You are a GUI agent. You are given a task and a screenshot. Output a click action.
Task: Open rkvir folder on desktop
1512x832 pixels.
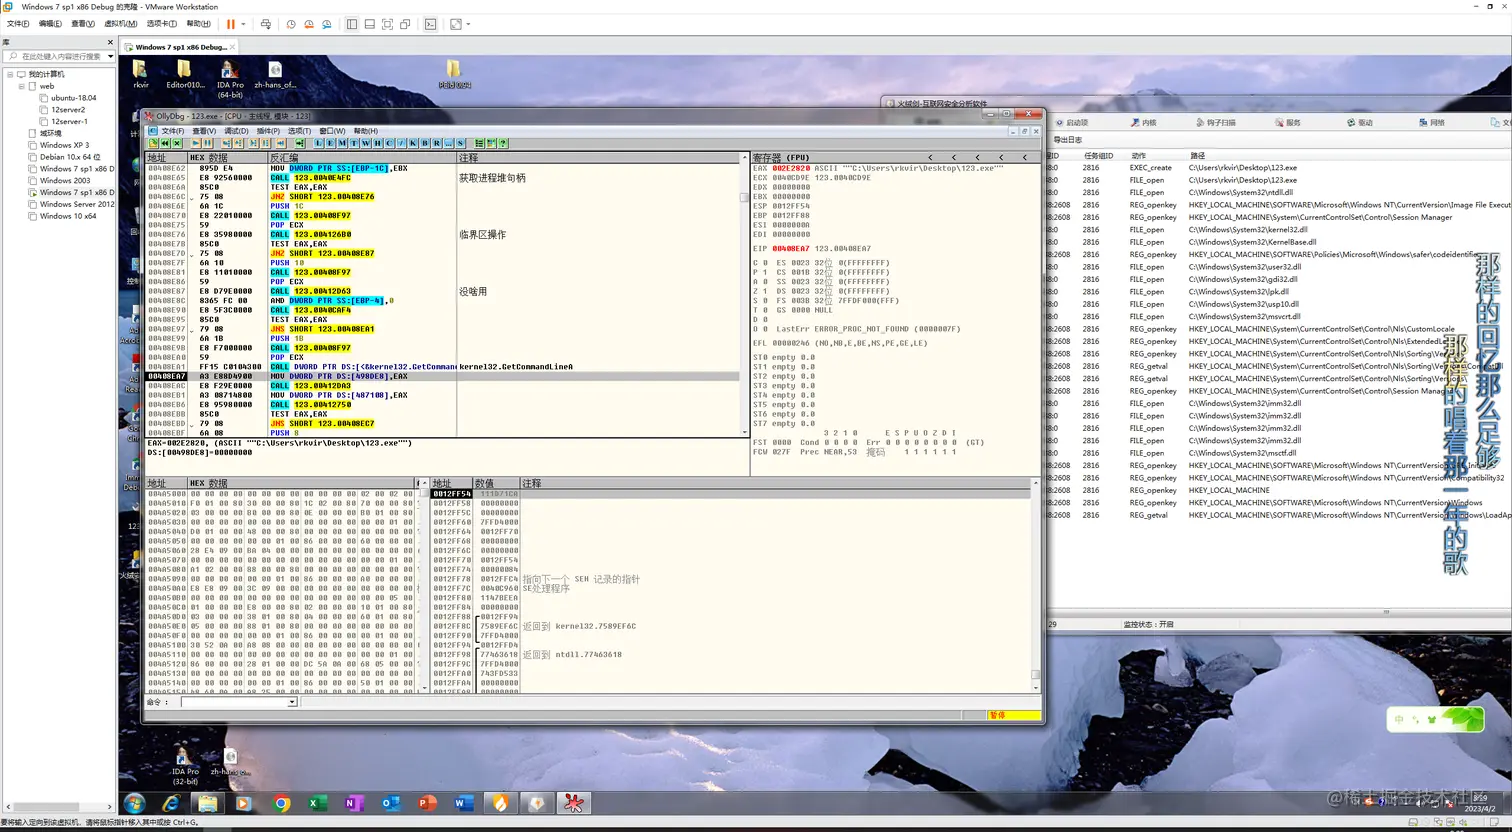141,74
